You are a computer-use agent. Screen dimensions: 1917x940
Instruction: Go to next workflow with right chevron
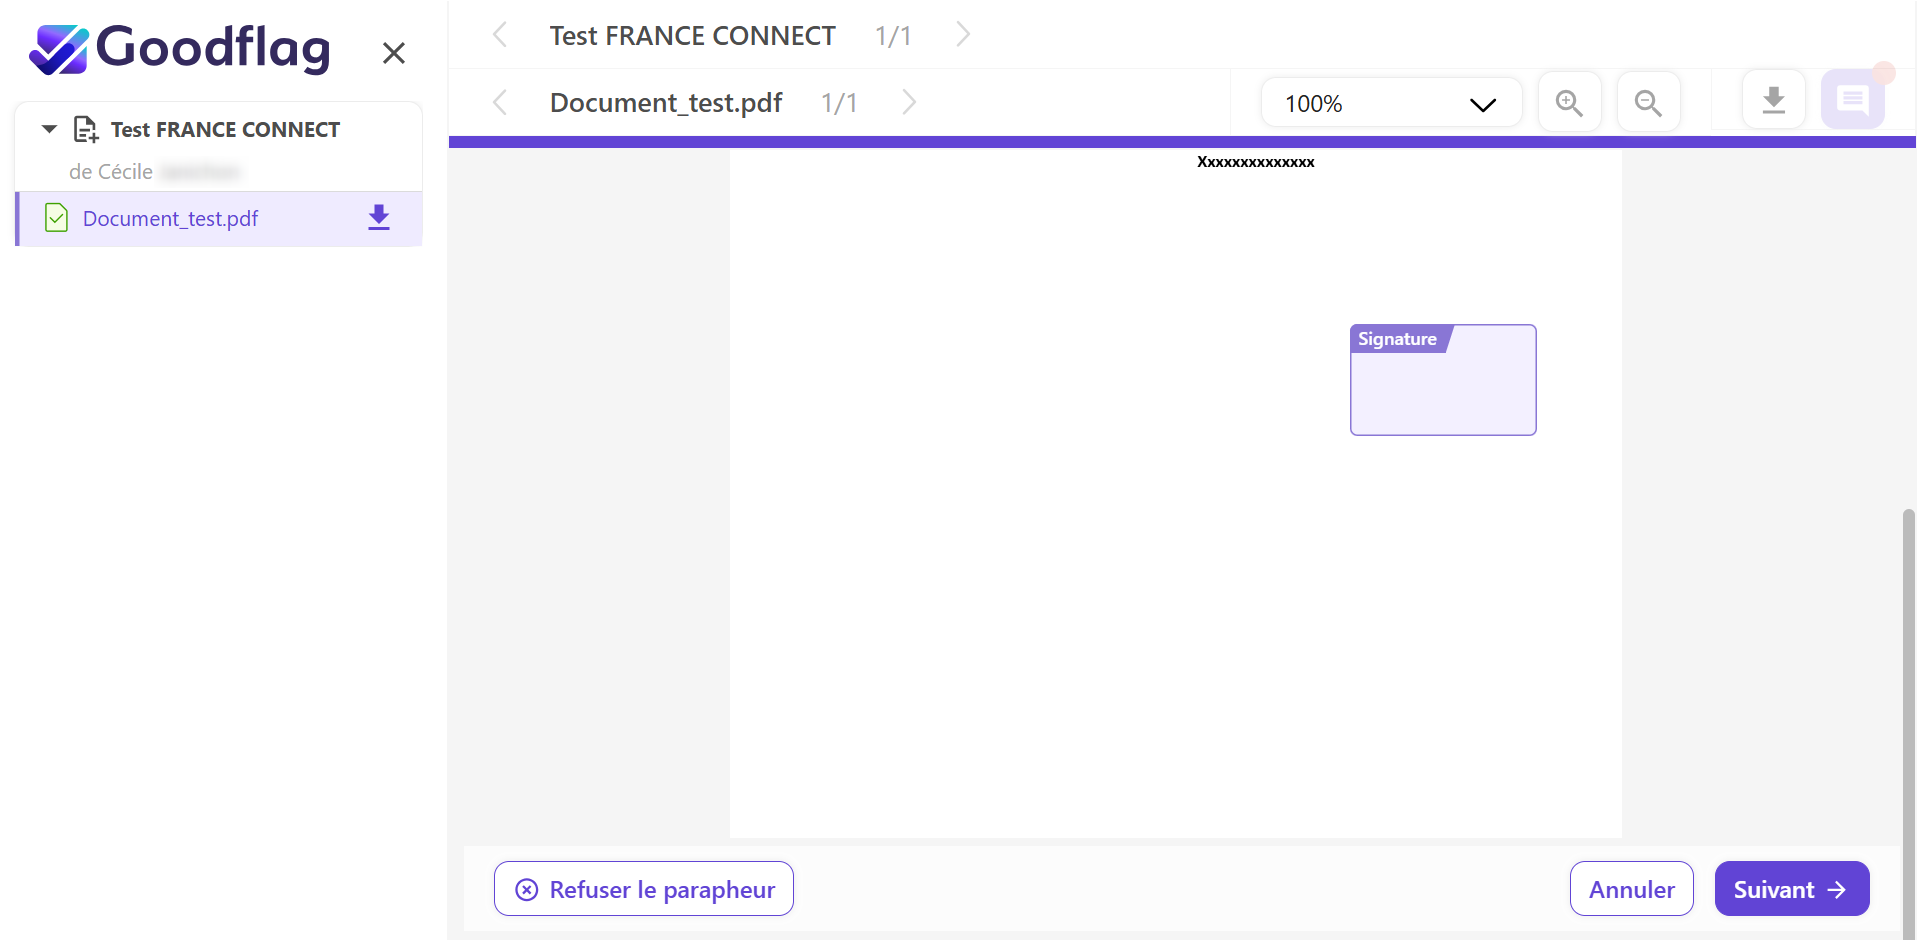pyautogui.click(x=962, y=35)
